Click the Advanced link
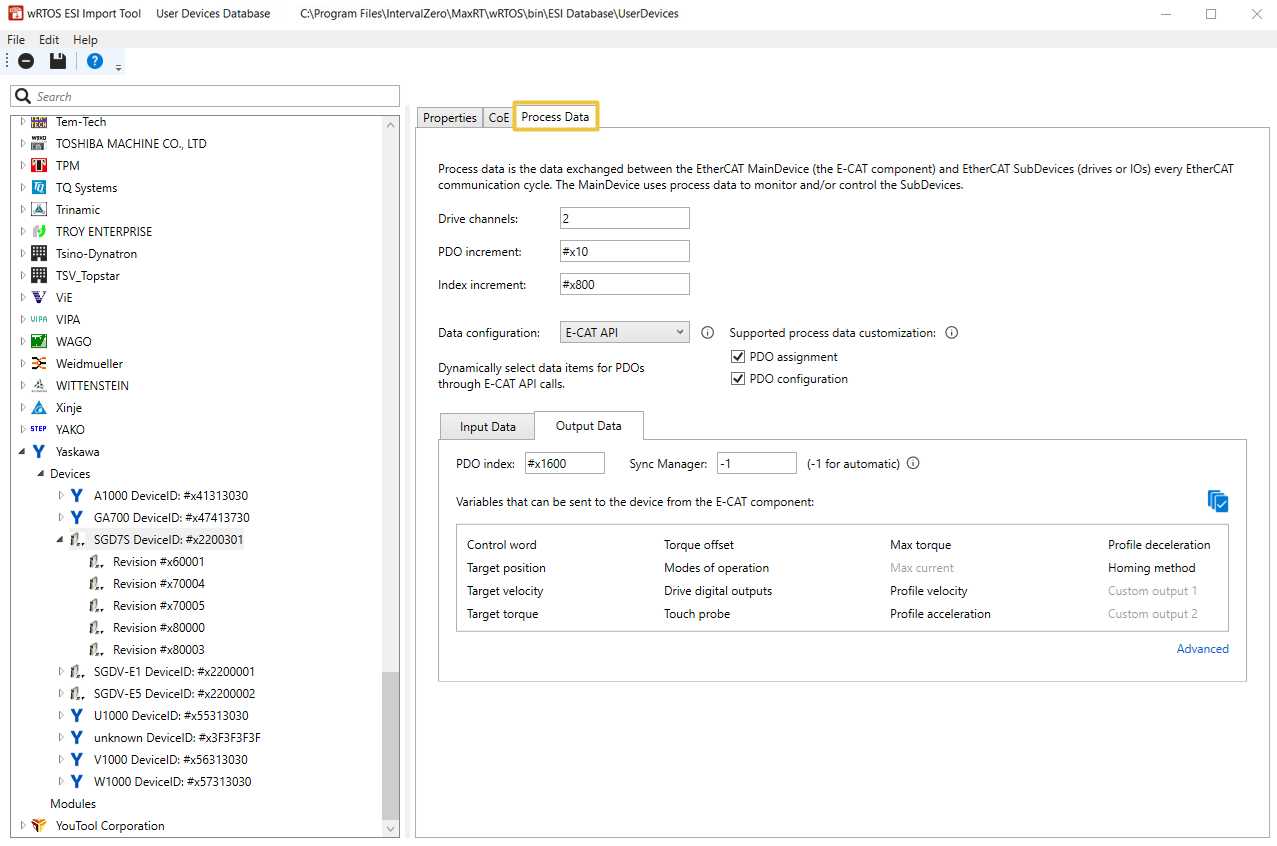This screenshot has width=1277, height=846. [x=1202, y=649]
